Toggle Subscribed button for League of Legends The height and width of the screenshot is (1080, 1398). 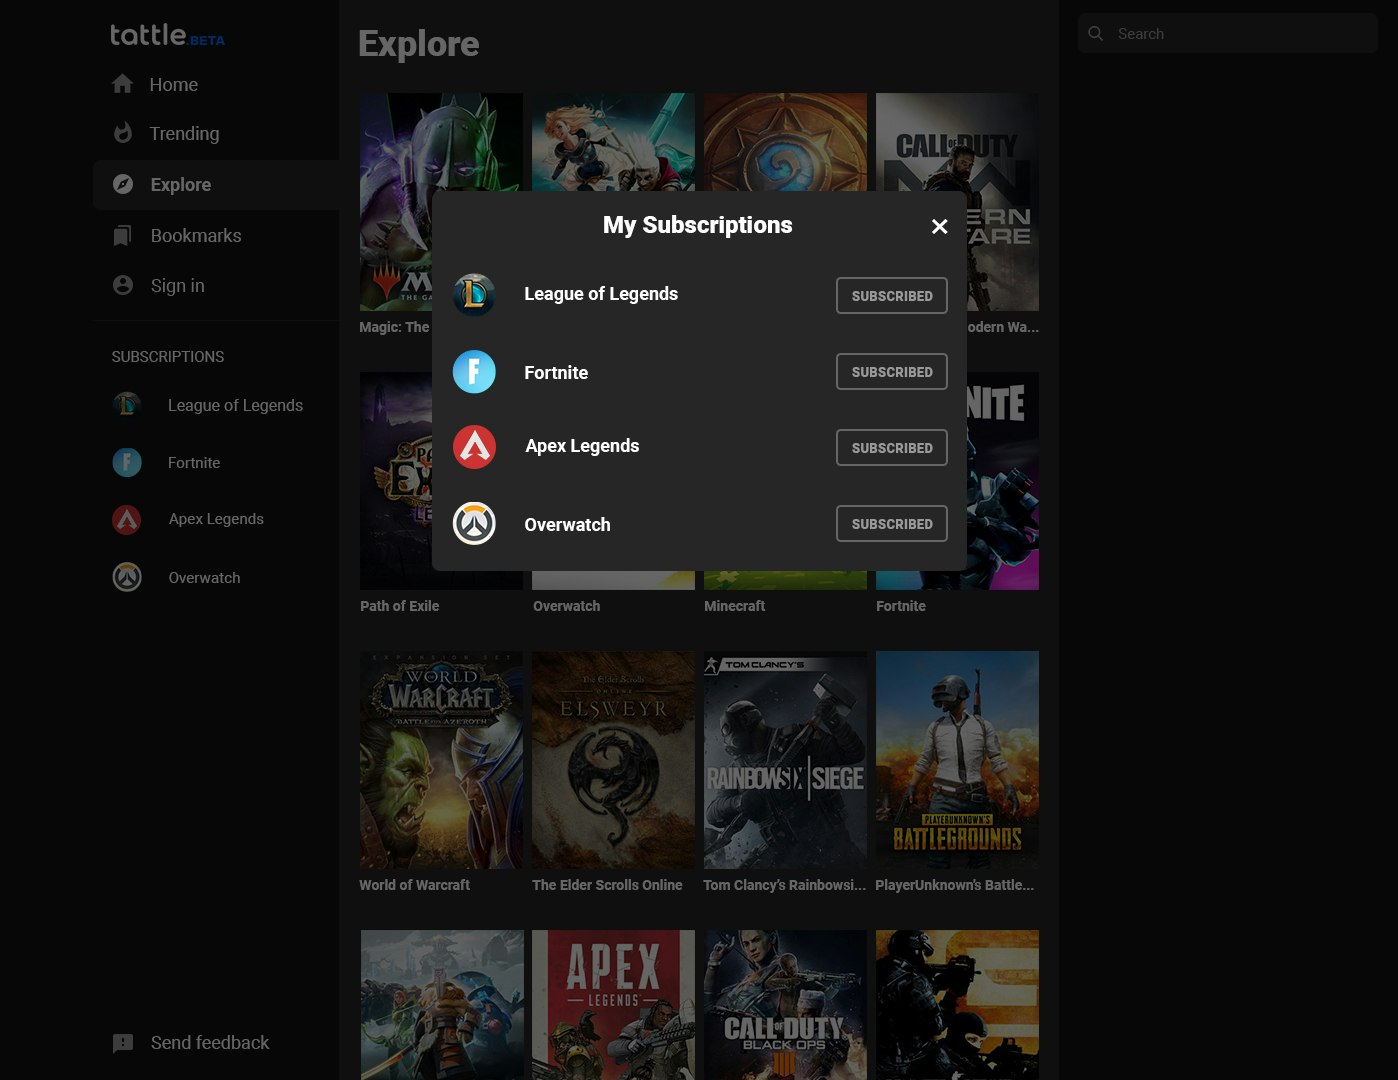click(892, 296)
